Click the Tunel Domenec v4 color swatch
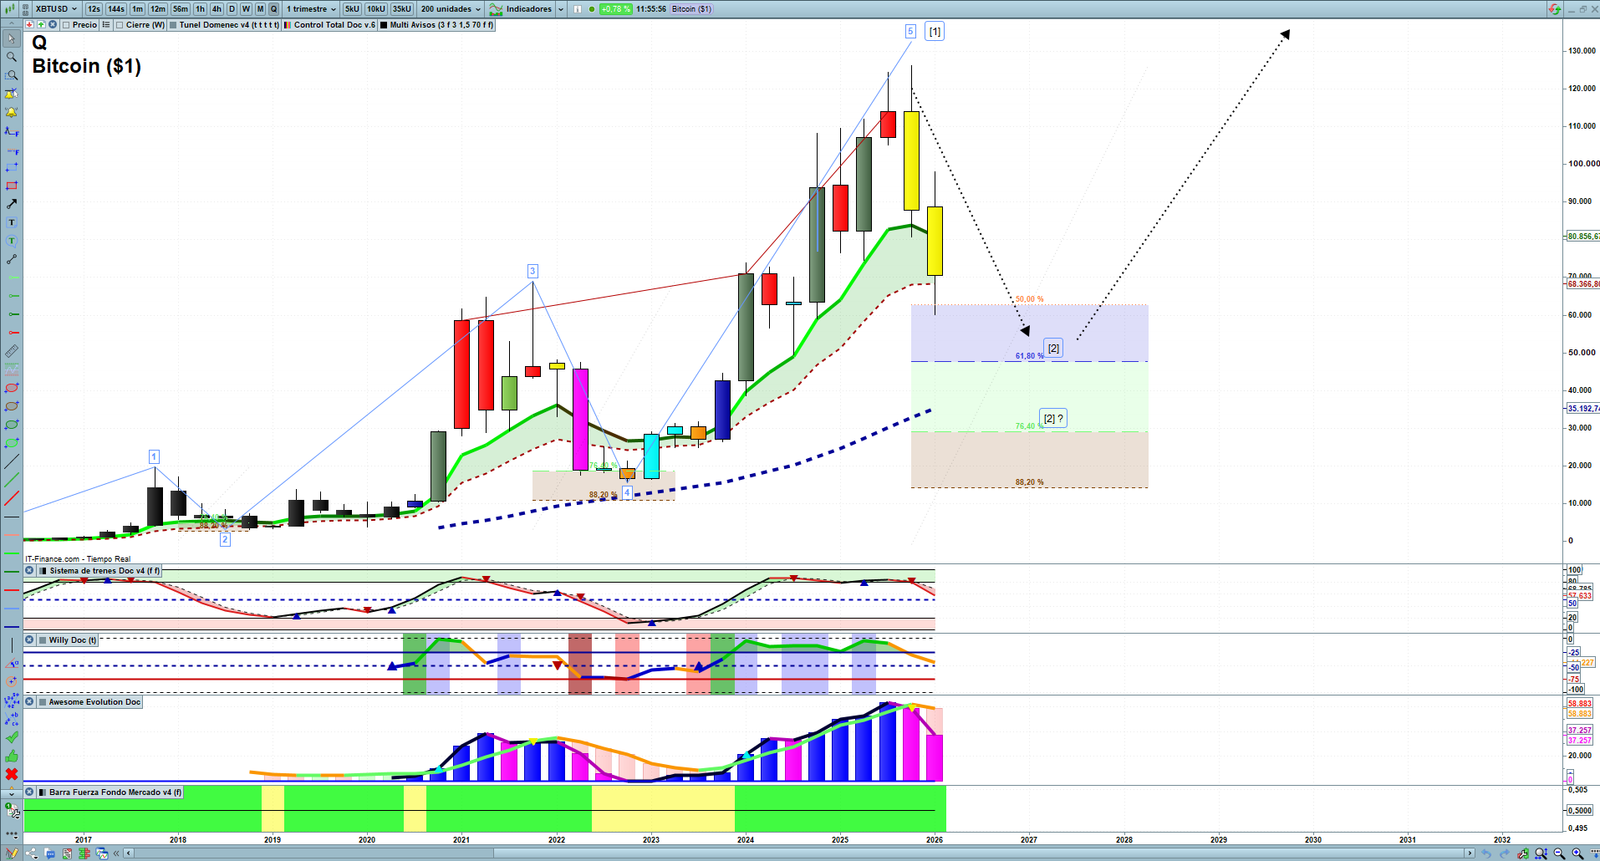This screenshot has width=1600, height=861. pyautogui.click(x=173, y=25)
